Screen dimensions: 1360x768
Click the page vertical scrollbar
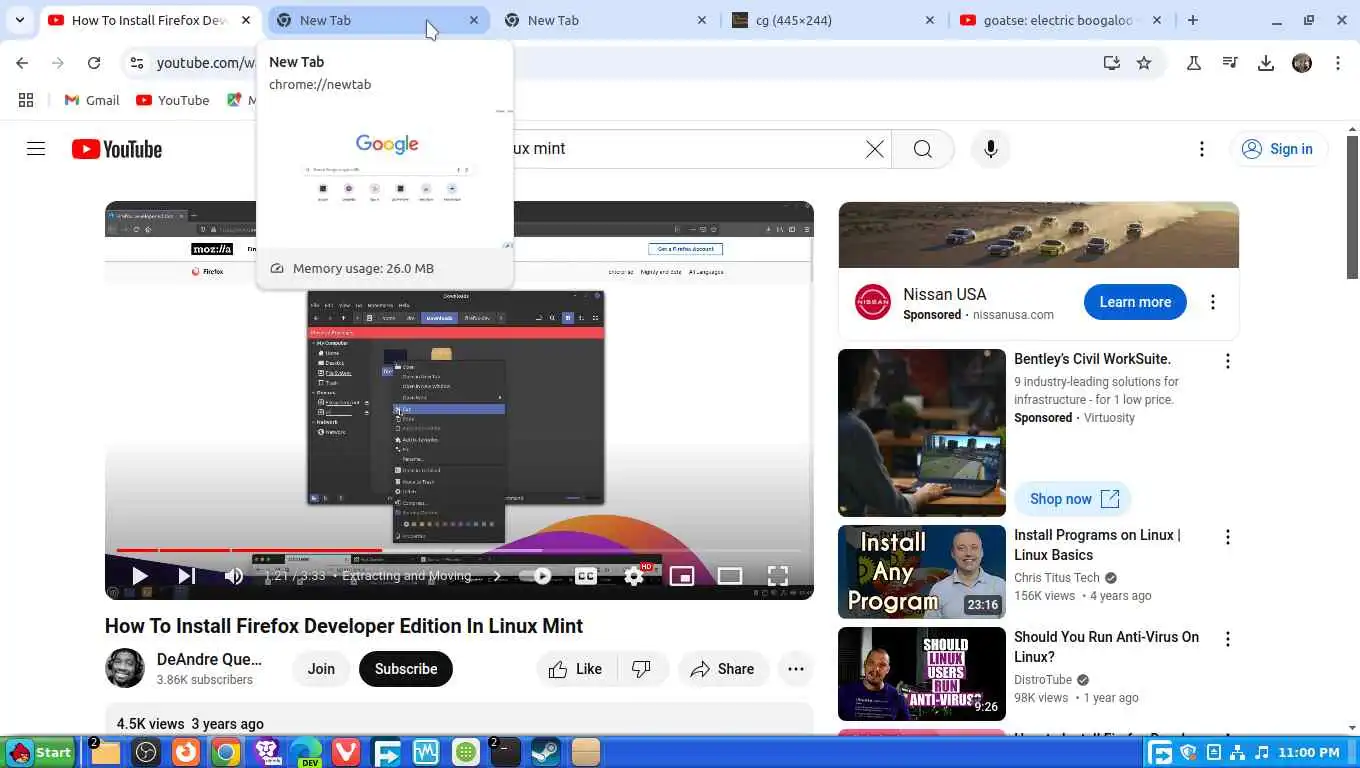coord(1352,208)
